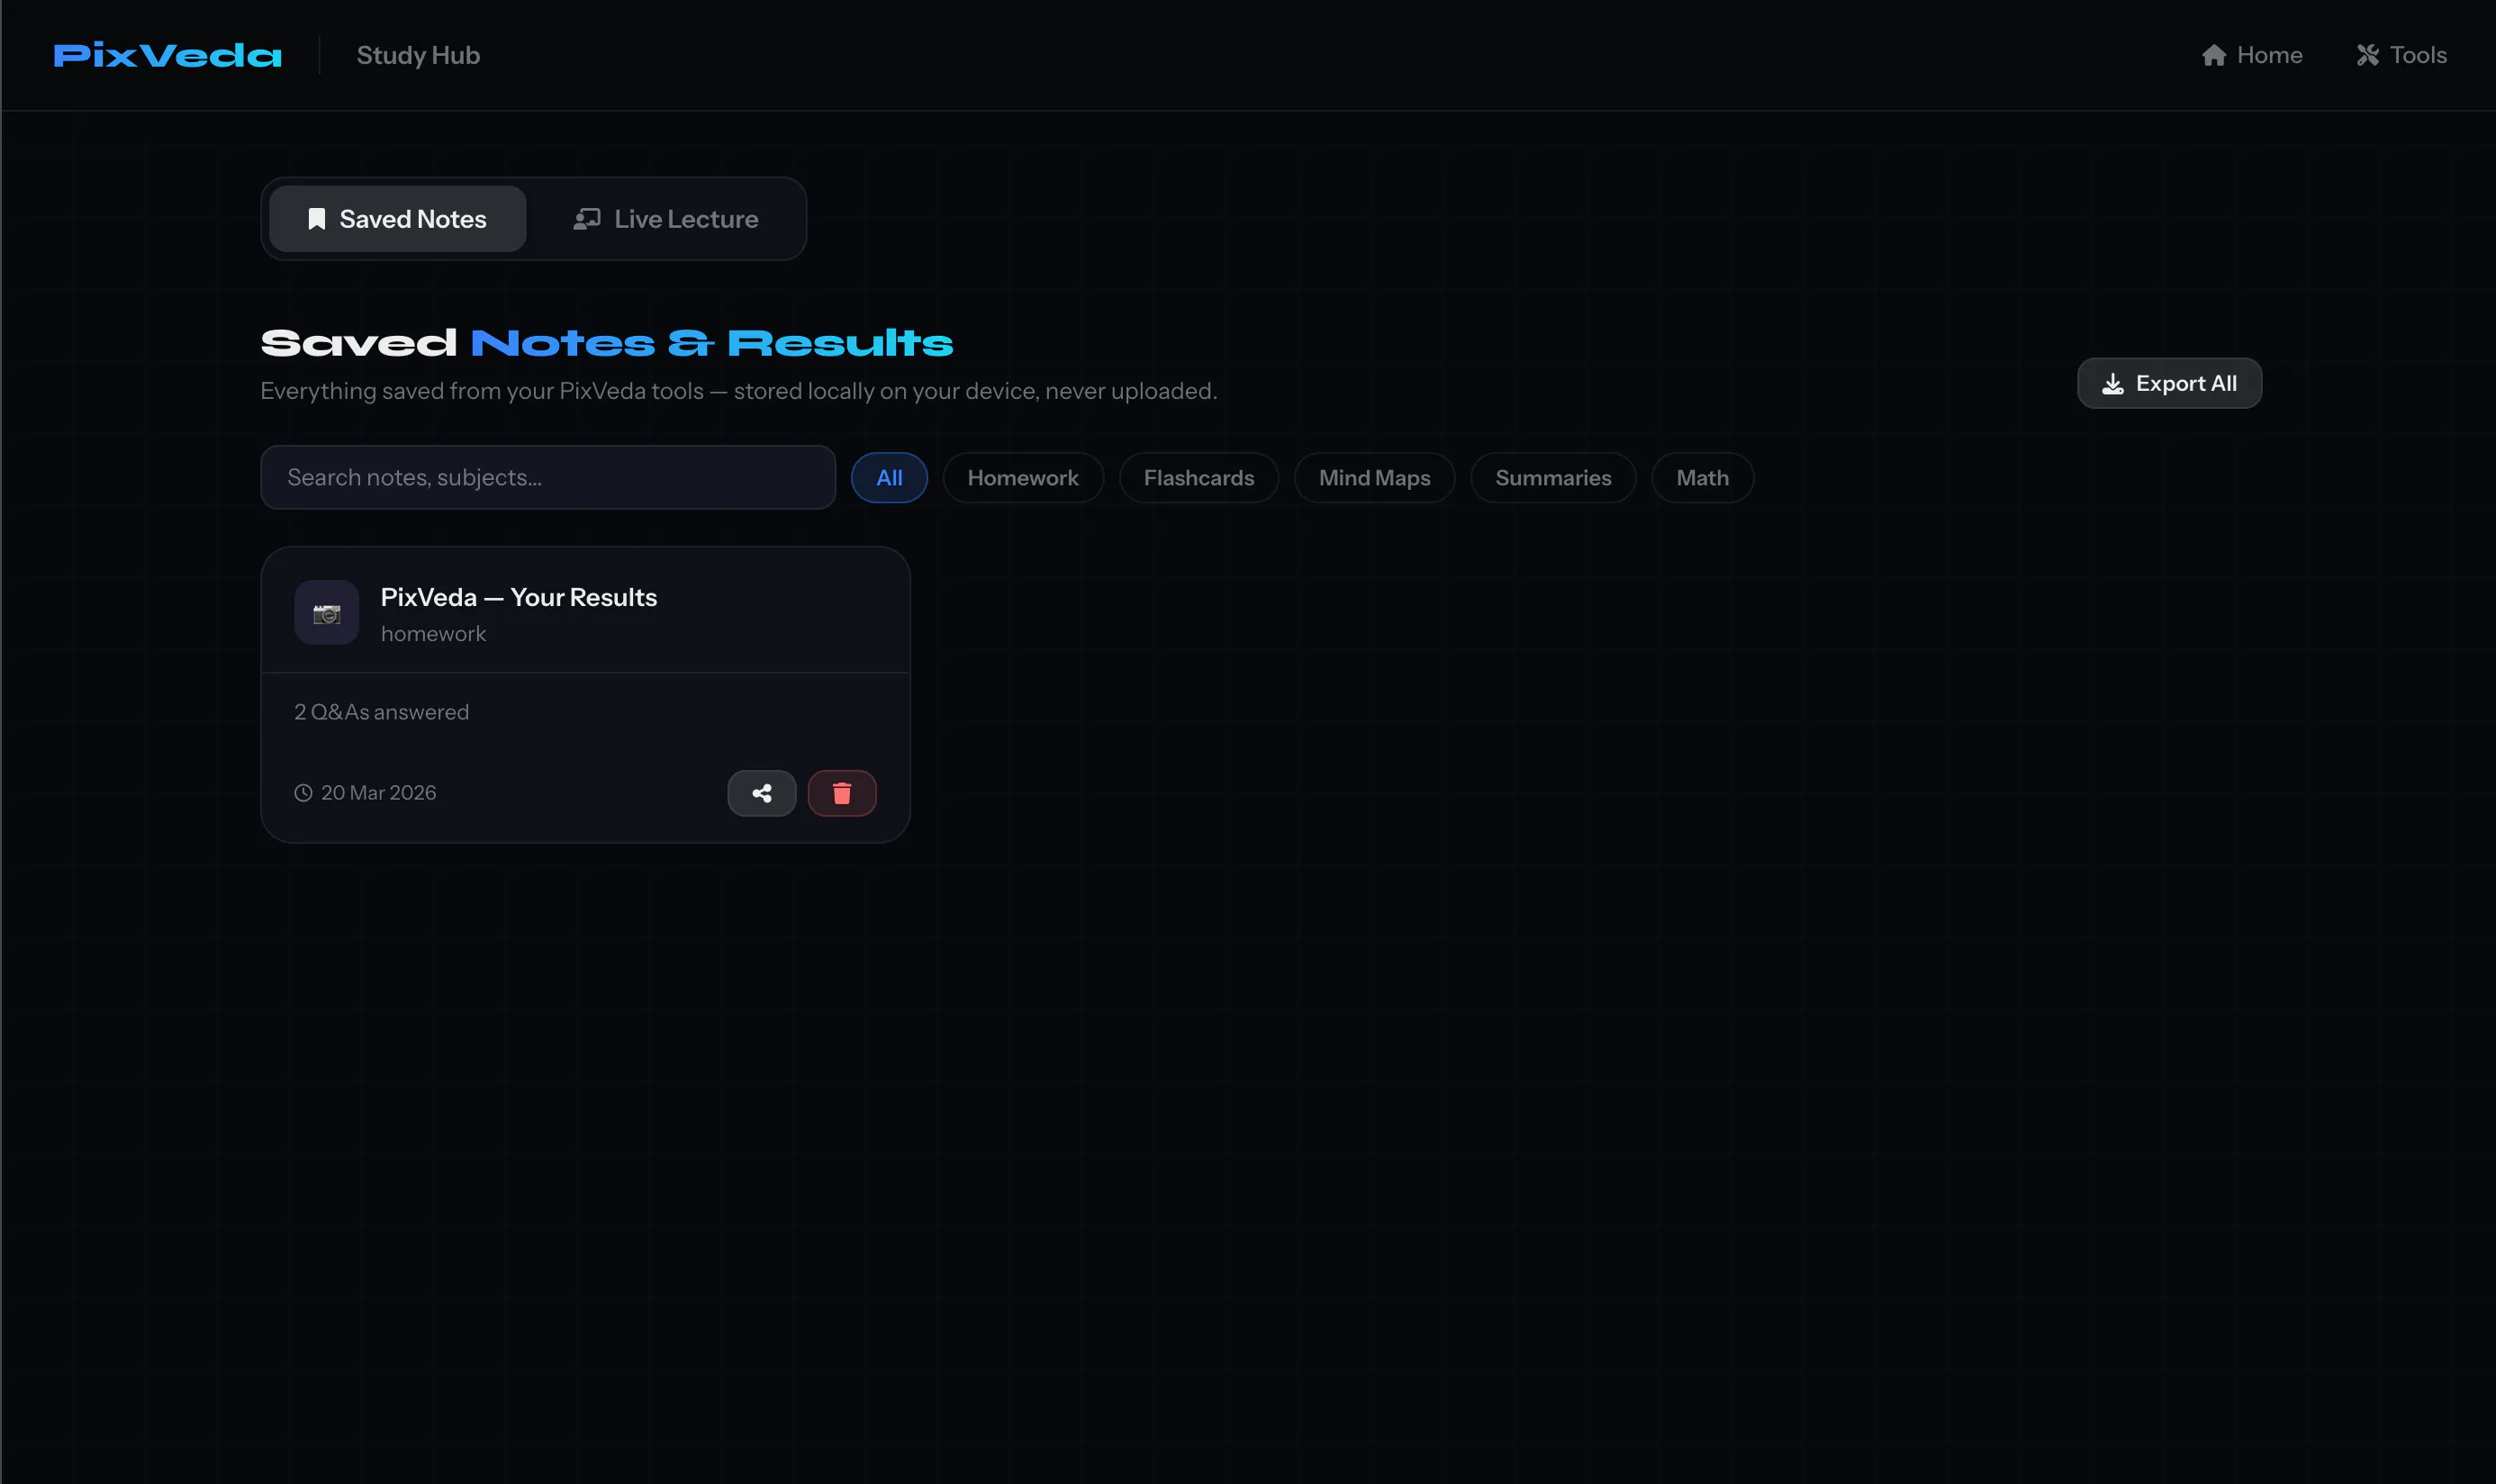The width and height of the screenshot is (2496, 1484).
Task: Click the camera icon on the results card
Action: pyautogui.click(x=327, y=613)
